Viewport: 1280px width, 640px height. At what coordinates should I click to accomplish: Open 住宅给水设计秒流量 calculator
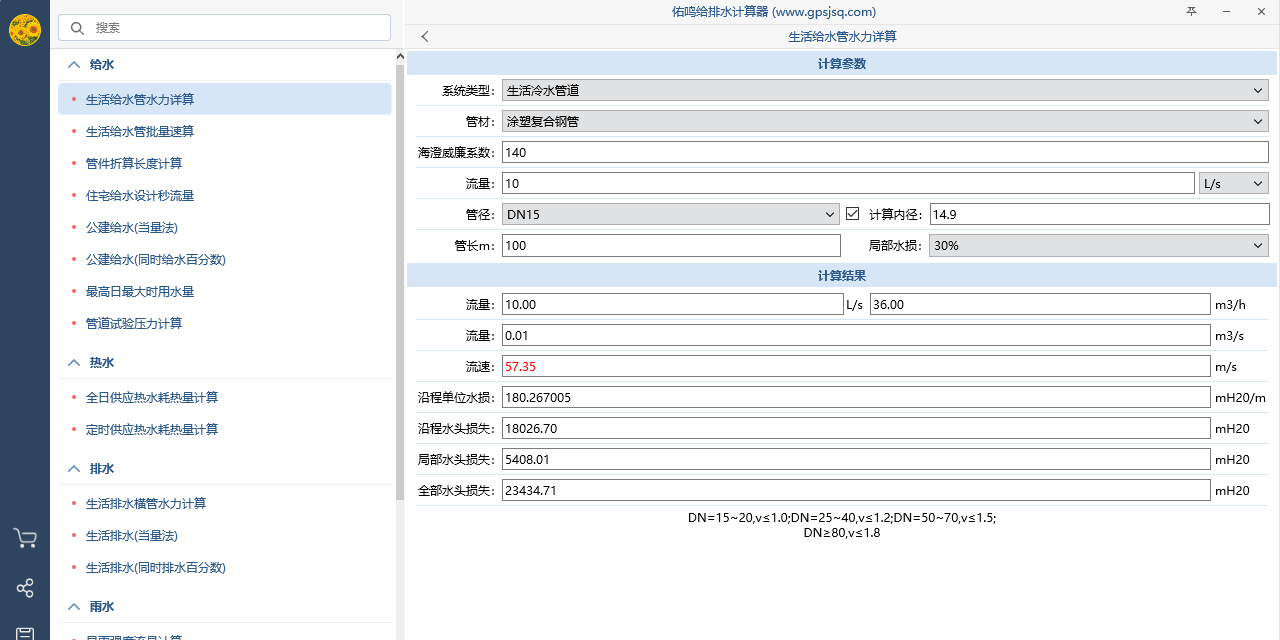point(140,195)
